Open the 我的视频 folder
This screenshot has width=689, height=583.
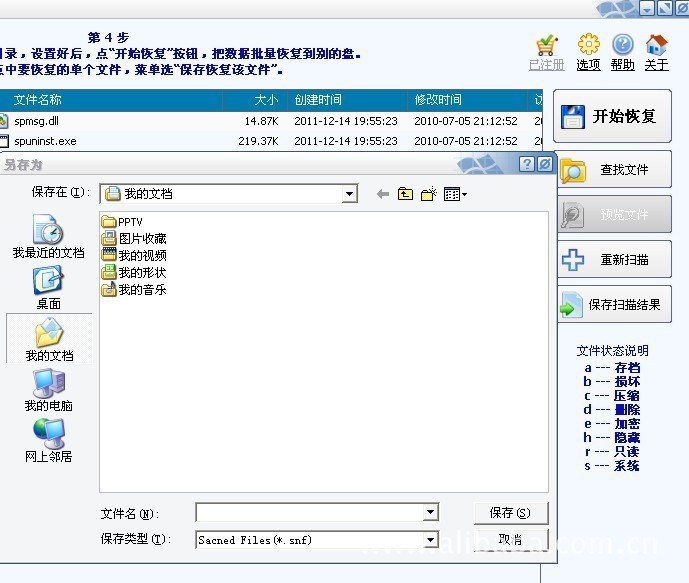(134, 255)
